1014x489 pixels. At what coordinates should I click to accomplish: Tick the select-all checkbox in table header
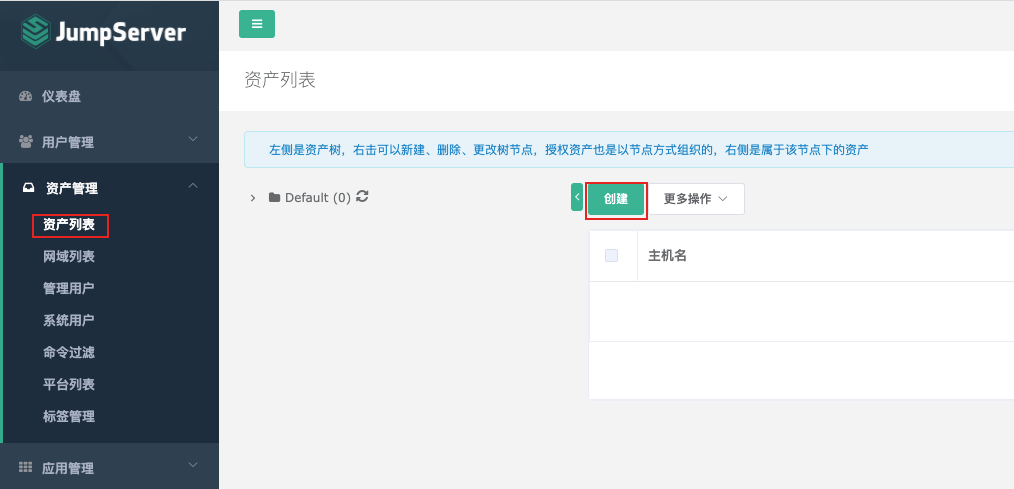[612, 255]
